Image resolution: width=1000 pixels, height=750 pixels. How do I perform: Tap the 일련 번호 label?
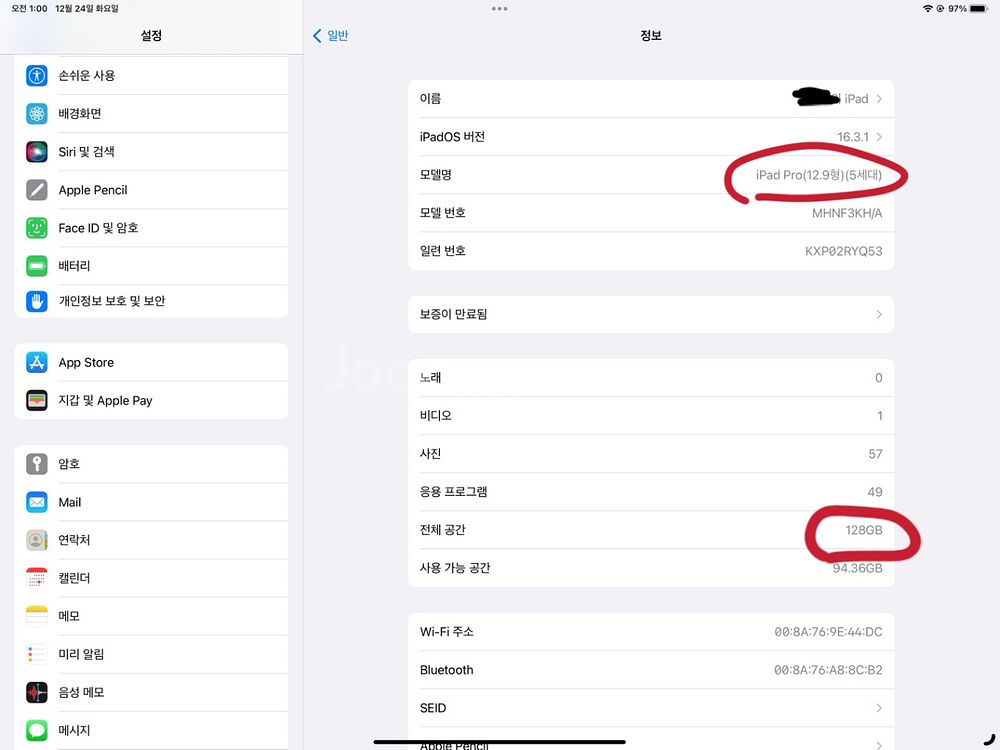[443, 251]
